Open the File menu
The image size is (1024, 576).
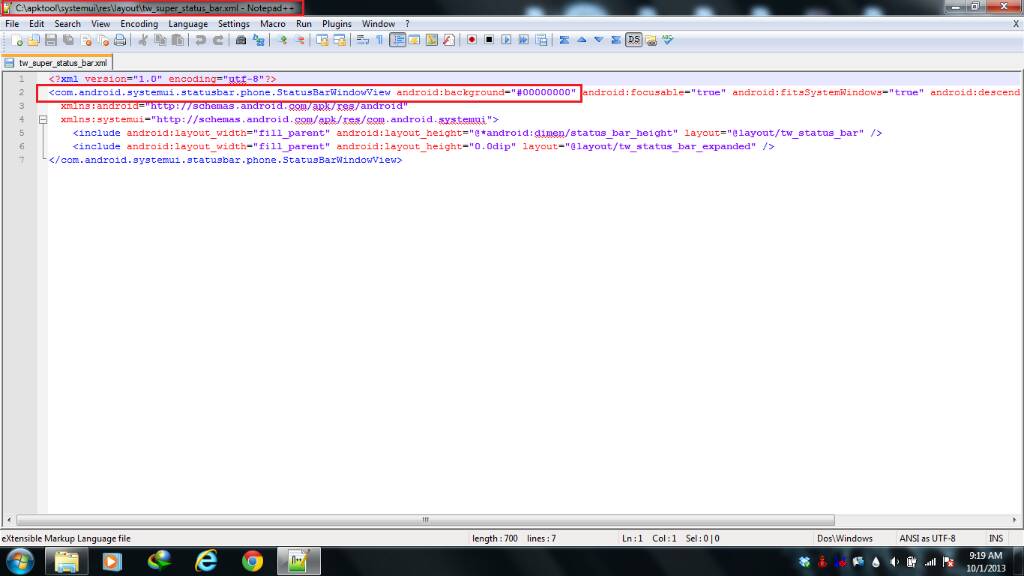pyautogui.click(x=12, y=24)
